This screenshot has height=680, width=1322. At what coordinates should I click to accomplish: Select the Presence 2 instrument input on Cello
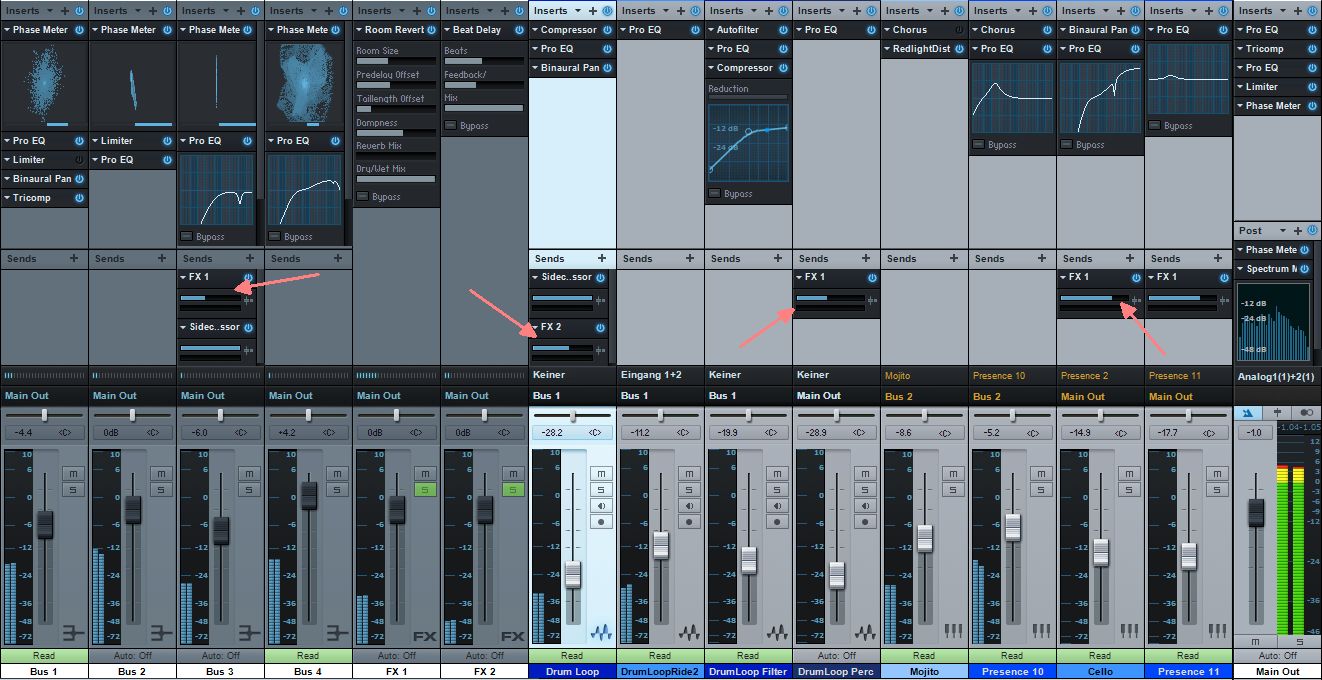tap(1100, 376)
